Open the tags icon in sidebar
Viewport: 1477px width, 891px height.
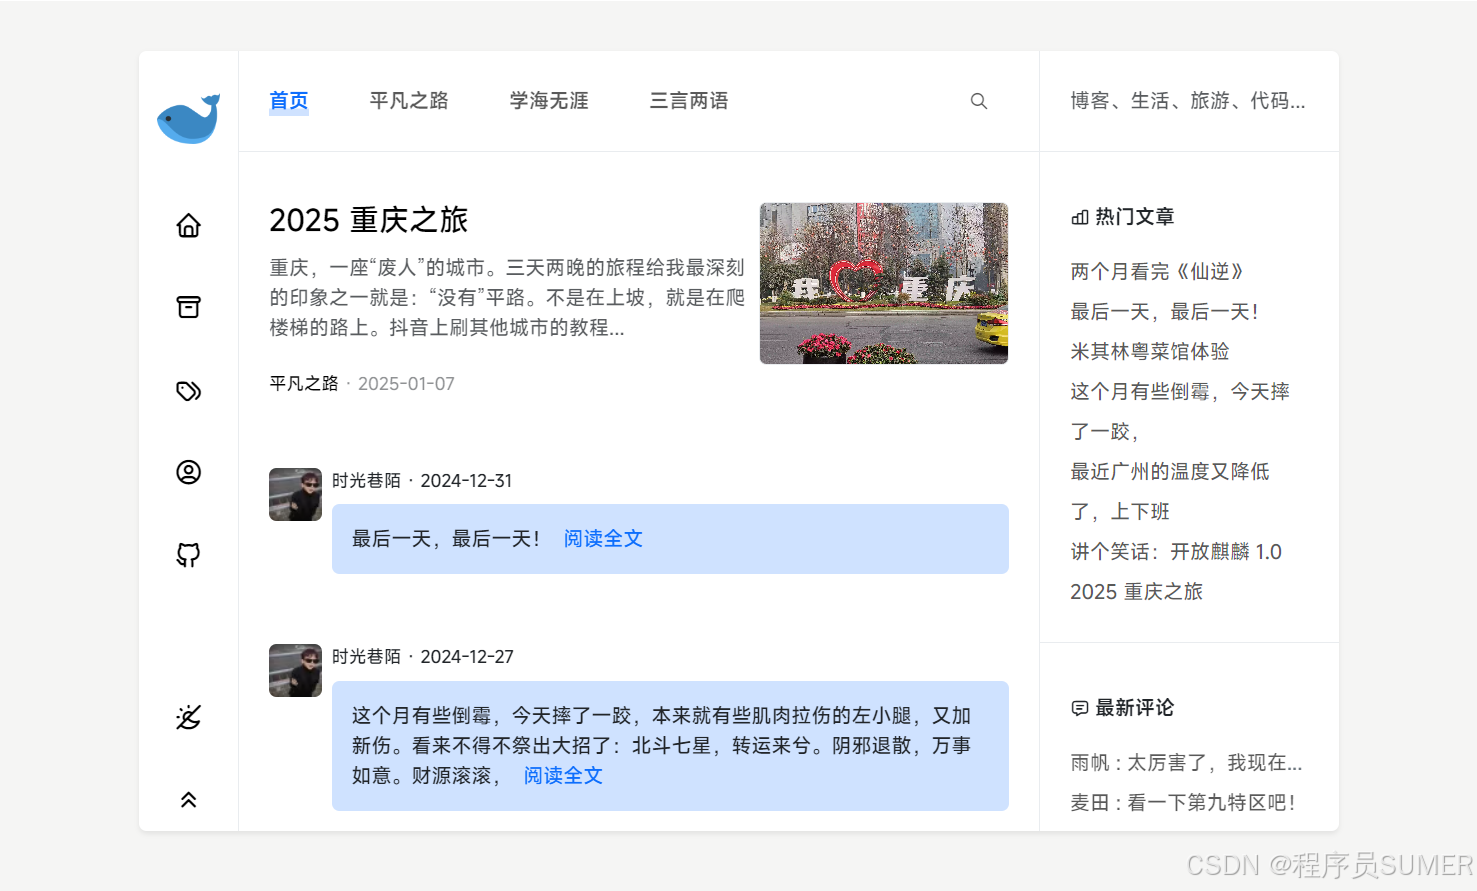[188, 390]
